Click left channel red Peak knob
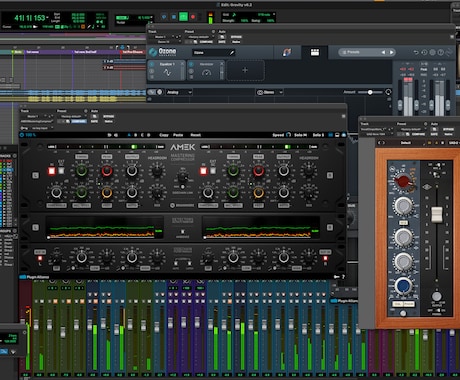 coord(107,171)
